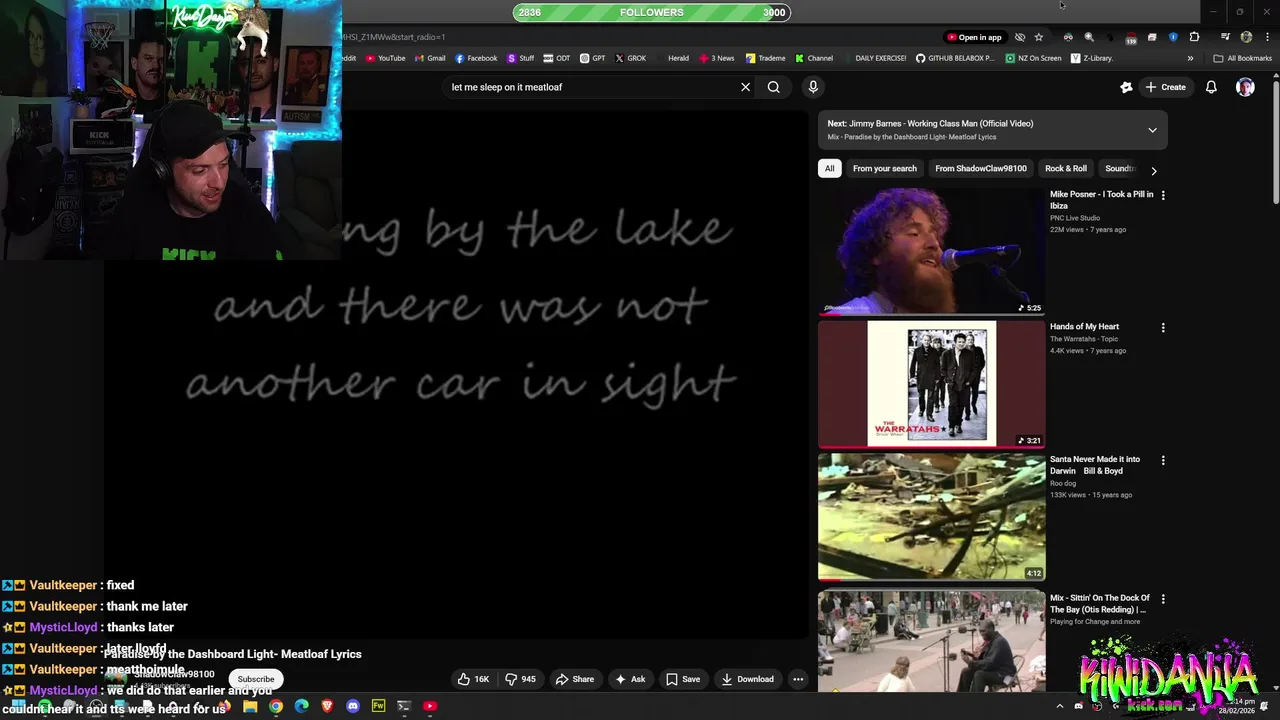Open GITHUB BELABOX bookmark
The image size is (1280, 720).
click(x=956, y=58)
